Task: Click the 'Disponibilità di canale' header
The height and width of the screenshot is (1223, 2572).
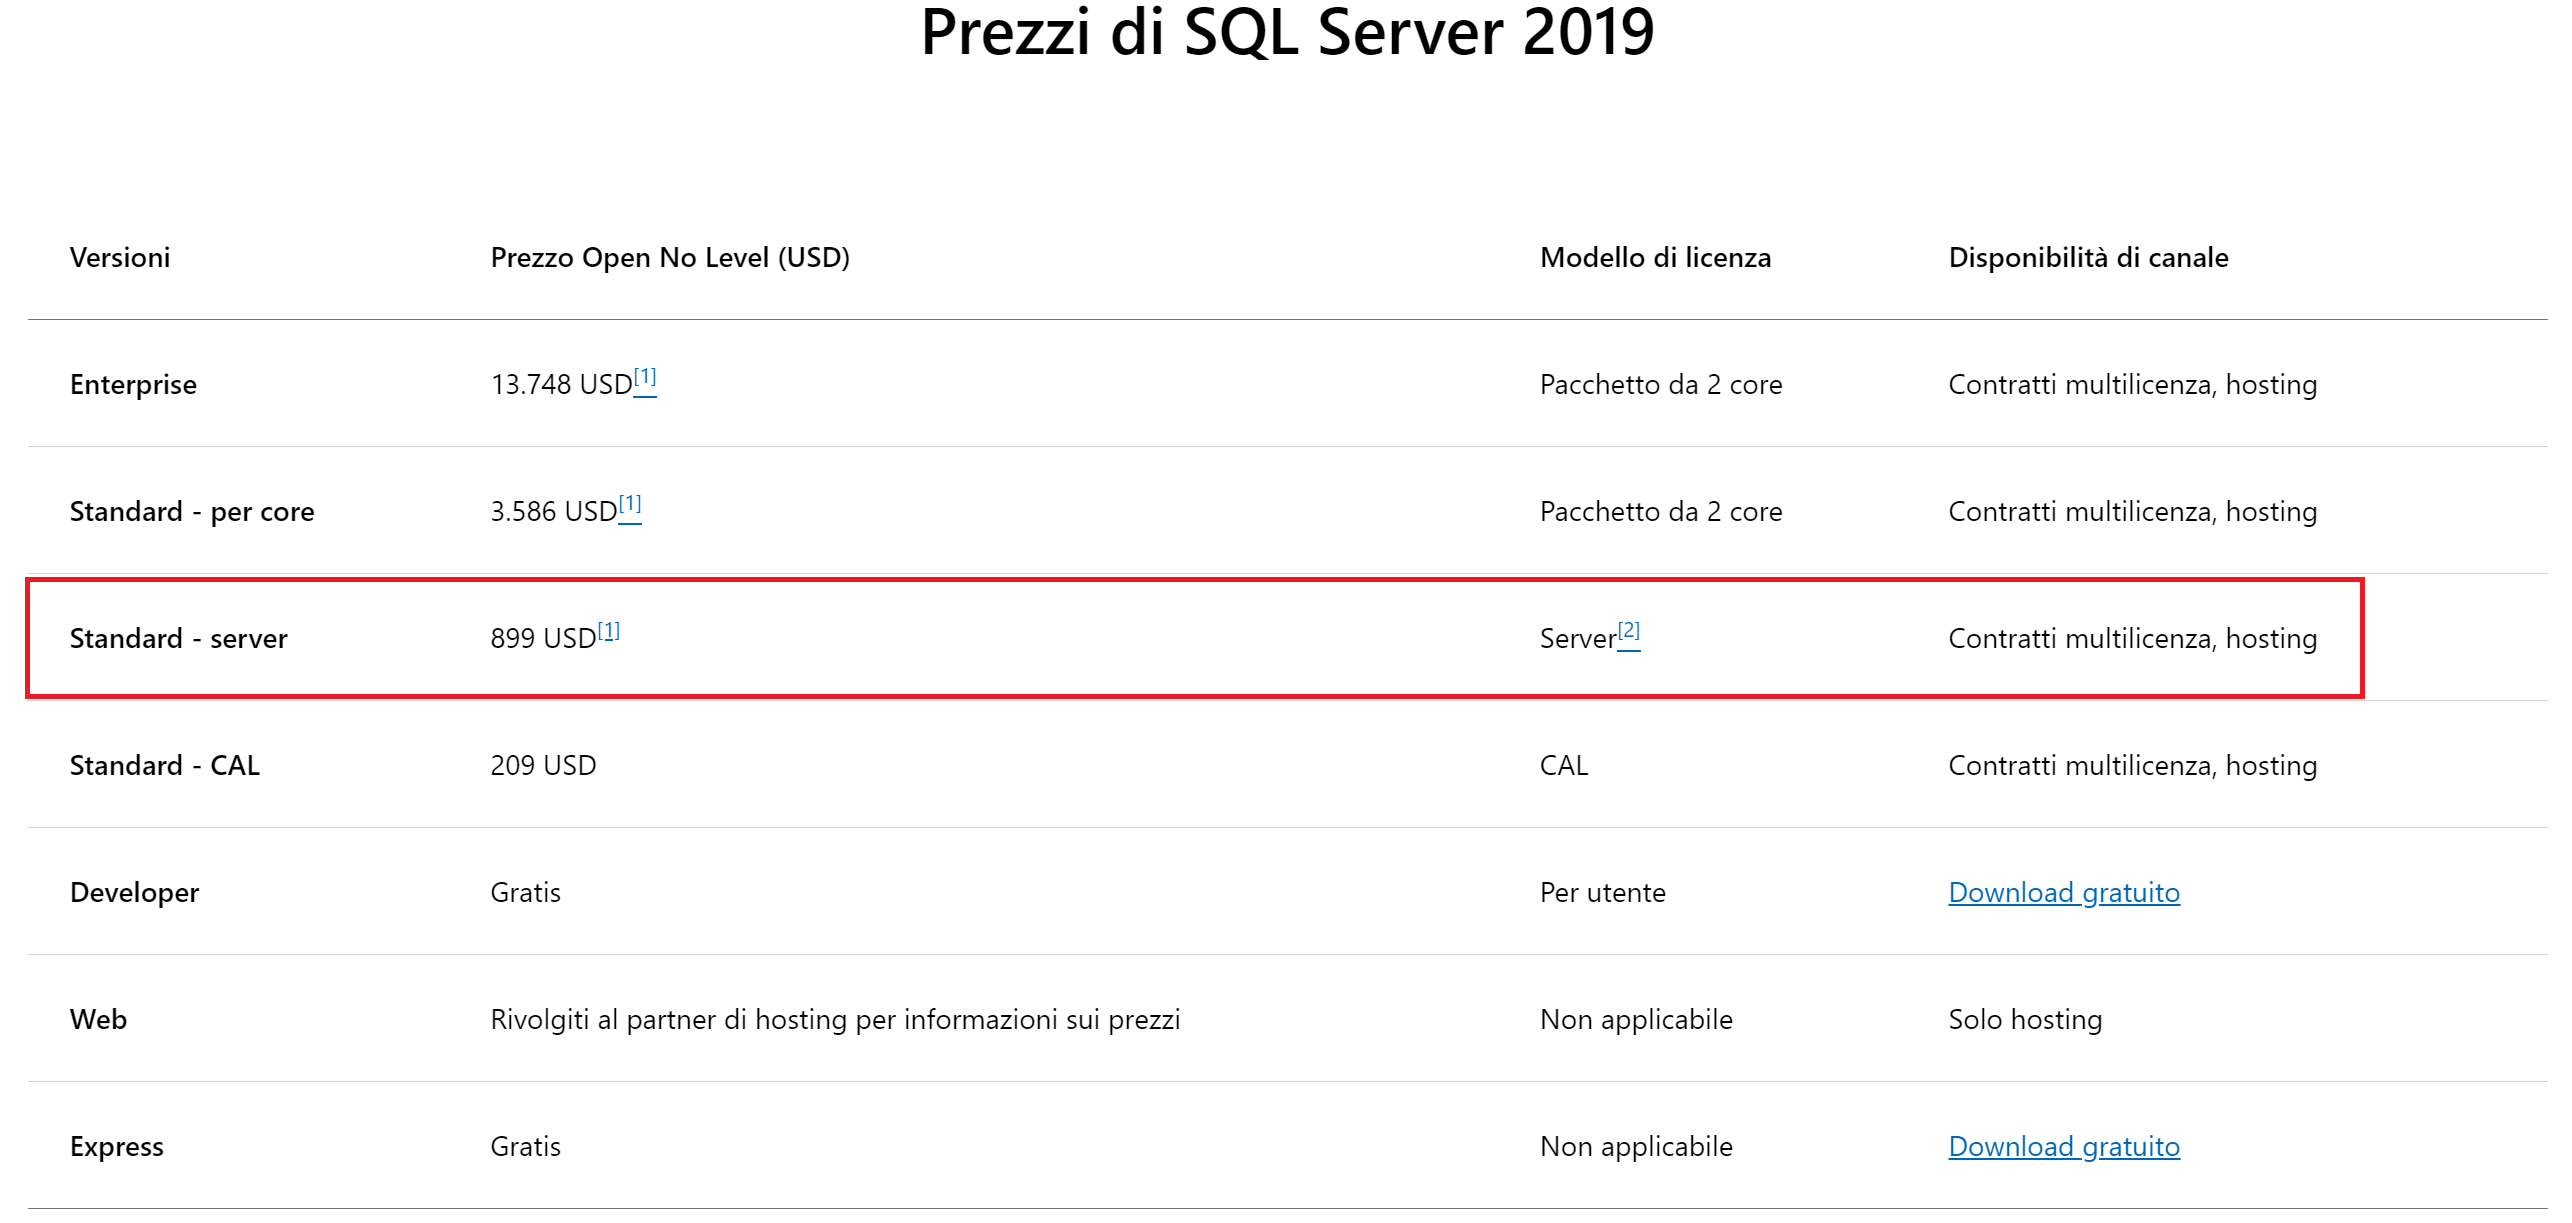Action: [2088, 258]
